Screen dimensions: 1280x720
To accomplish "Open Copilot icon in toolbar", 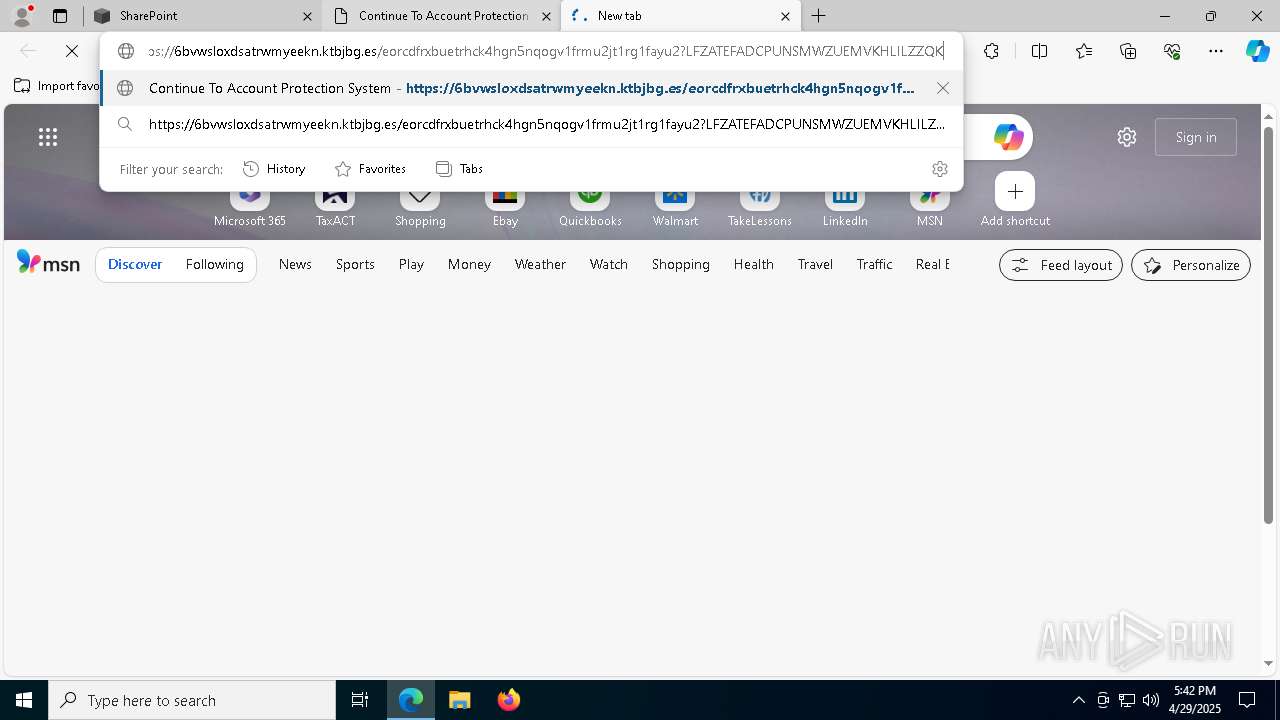I will [1258, 51].
